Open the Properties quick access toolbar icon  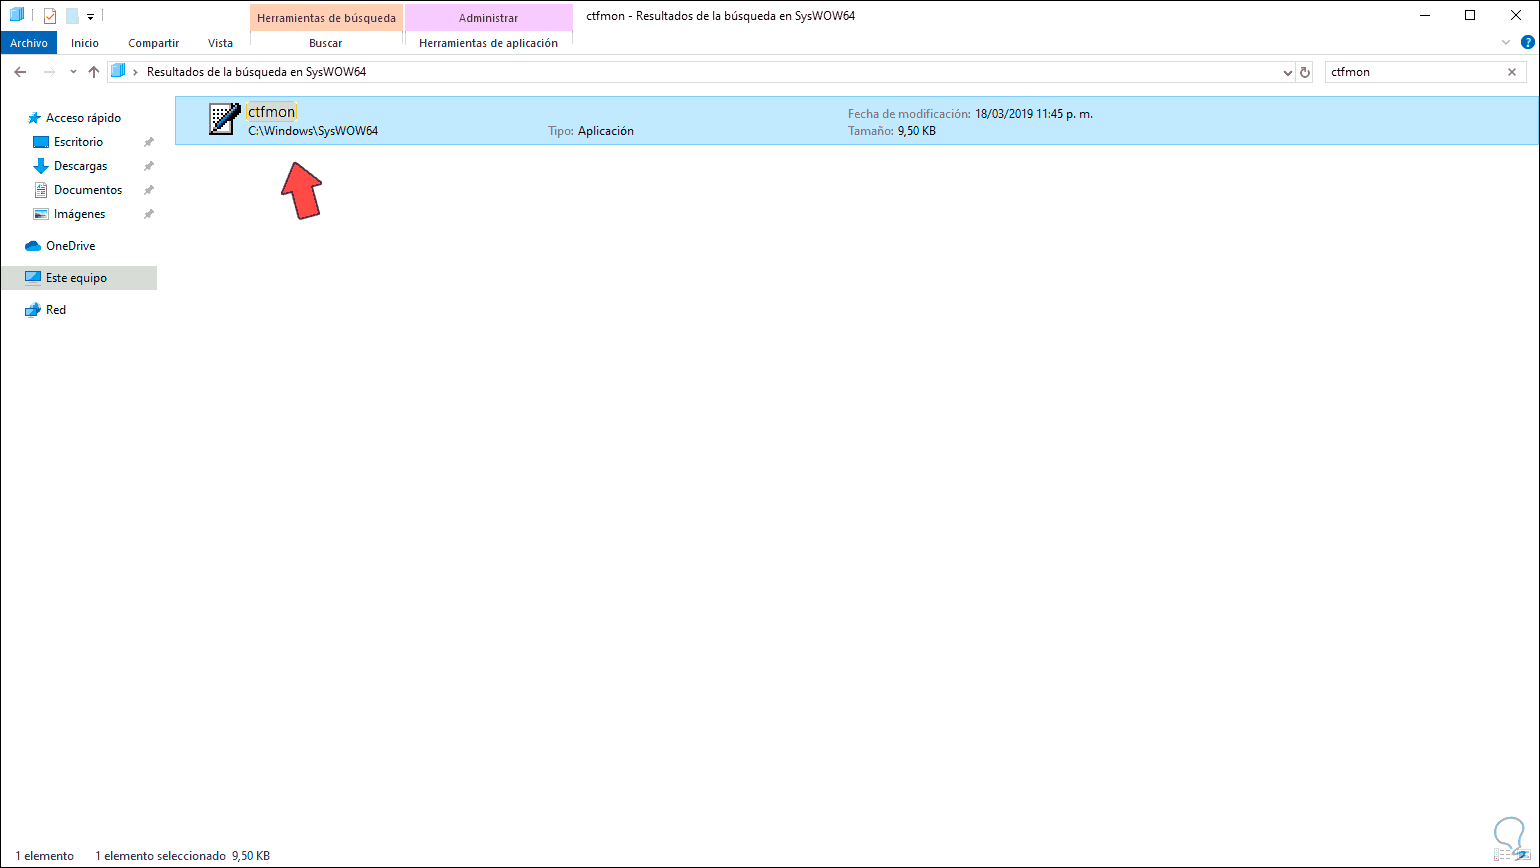pyautogui.click(x=48, y=15)
